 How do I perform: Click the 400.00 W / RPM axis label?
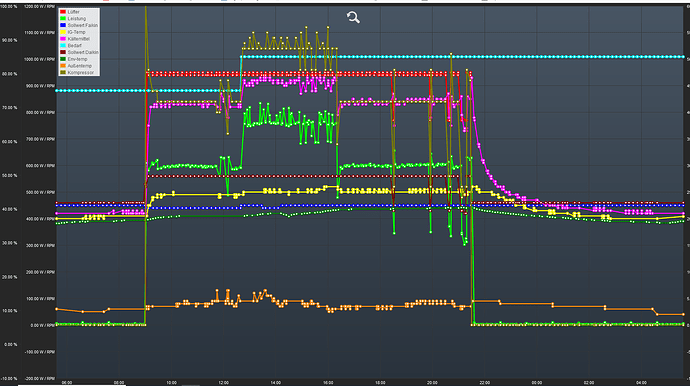pyautogui.click(x=40, y=219)
